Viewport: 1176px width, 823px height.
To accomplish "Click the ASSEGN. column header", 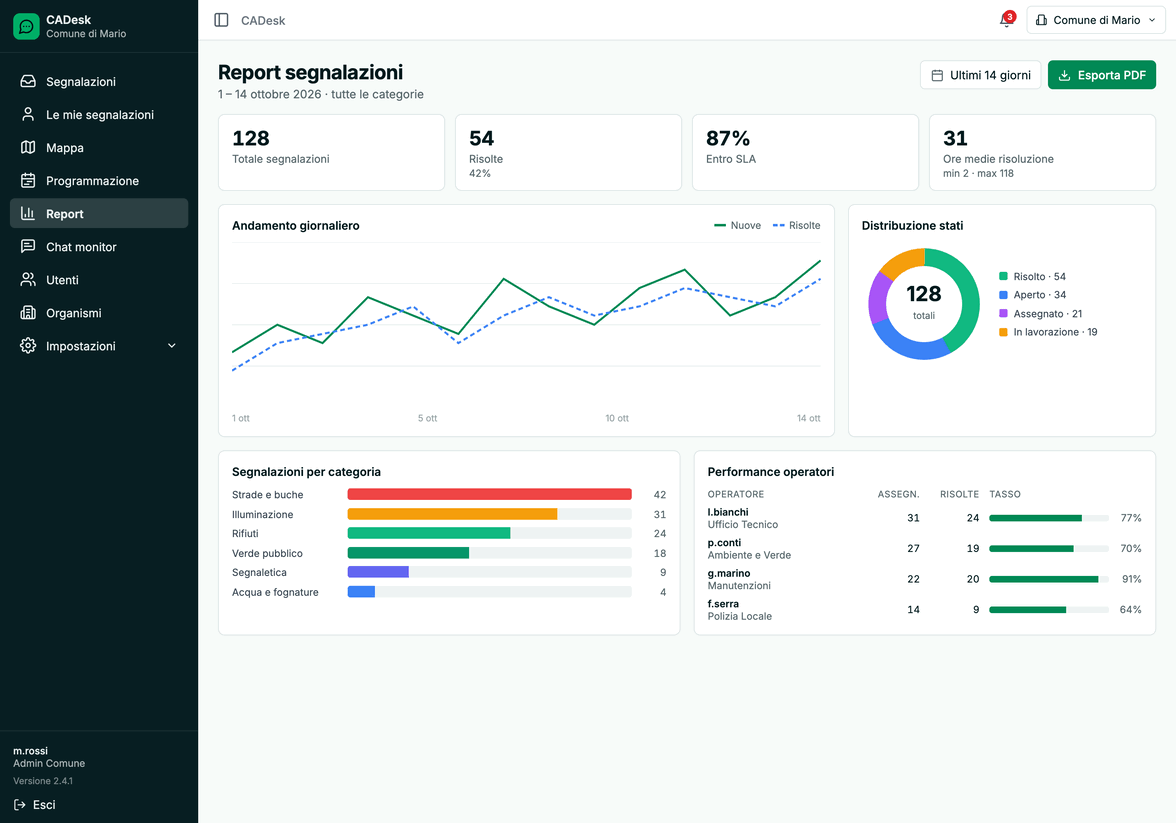I will pyautogui.click(x=898, y=494).
